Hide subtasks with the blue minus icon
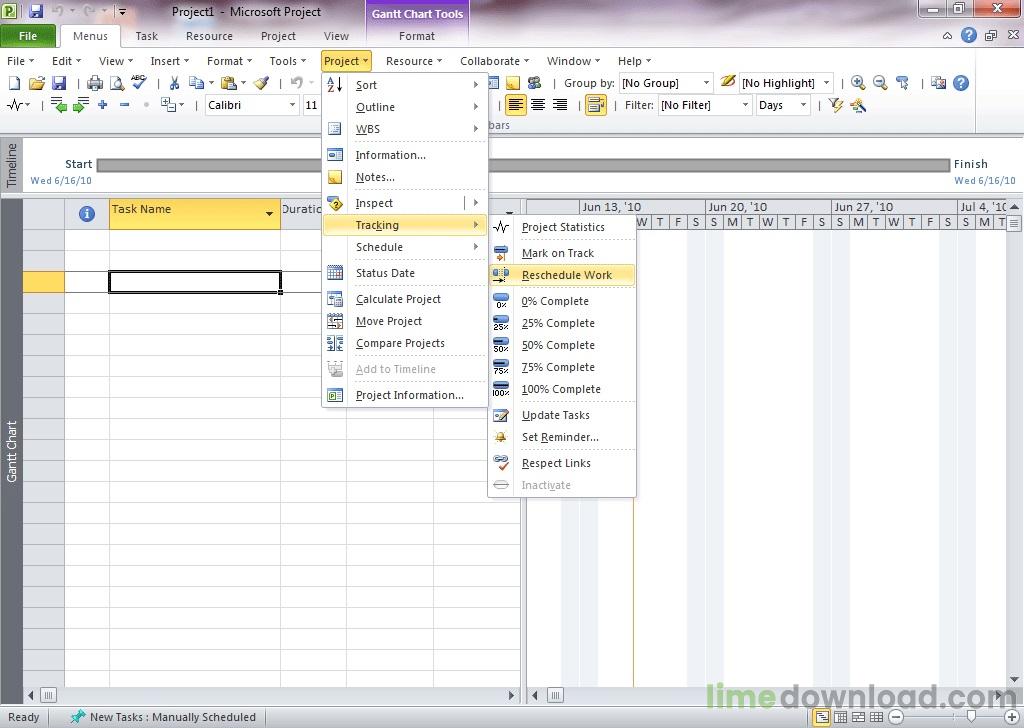 (124, 104)
